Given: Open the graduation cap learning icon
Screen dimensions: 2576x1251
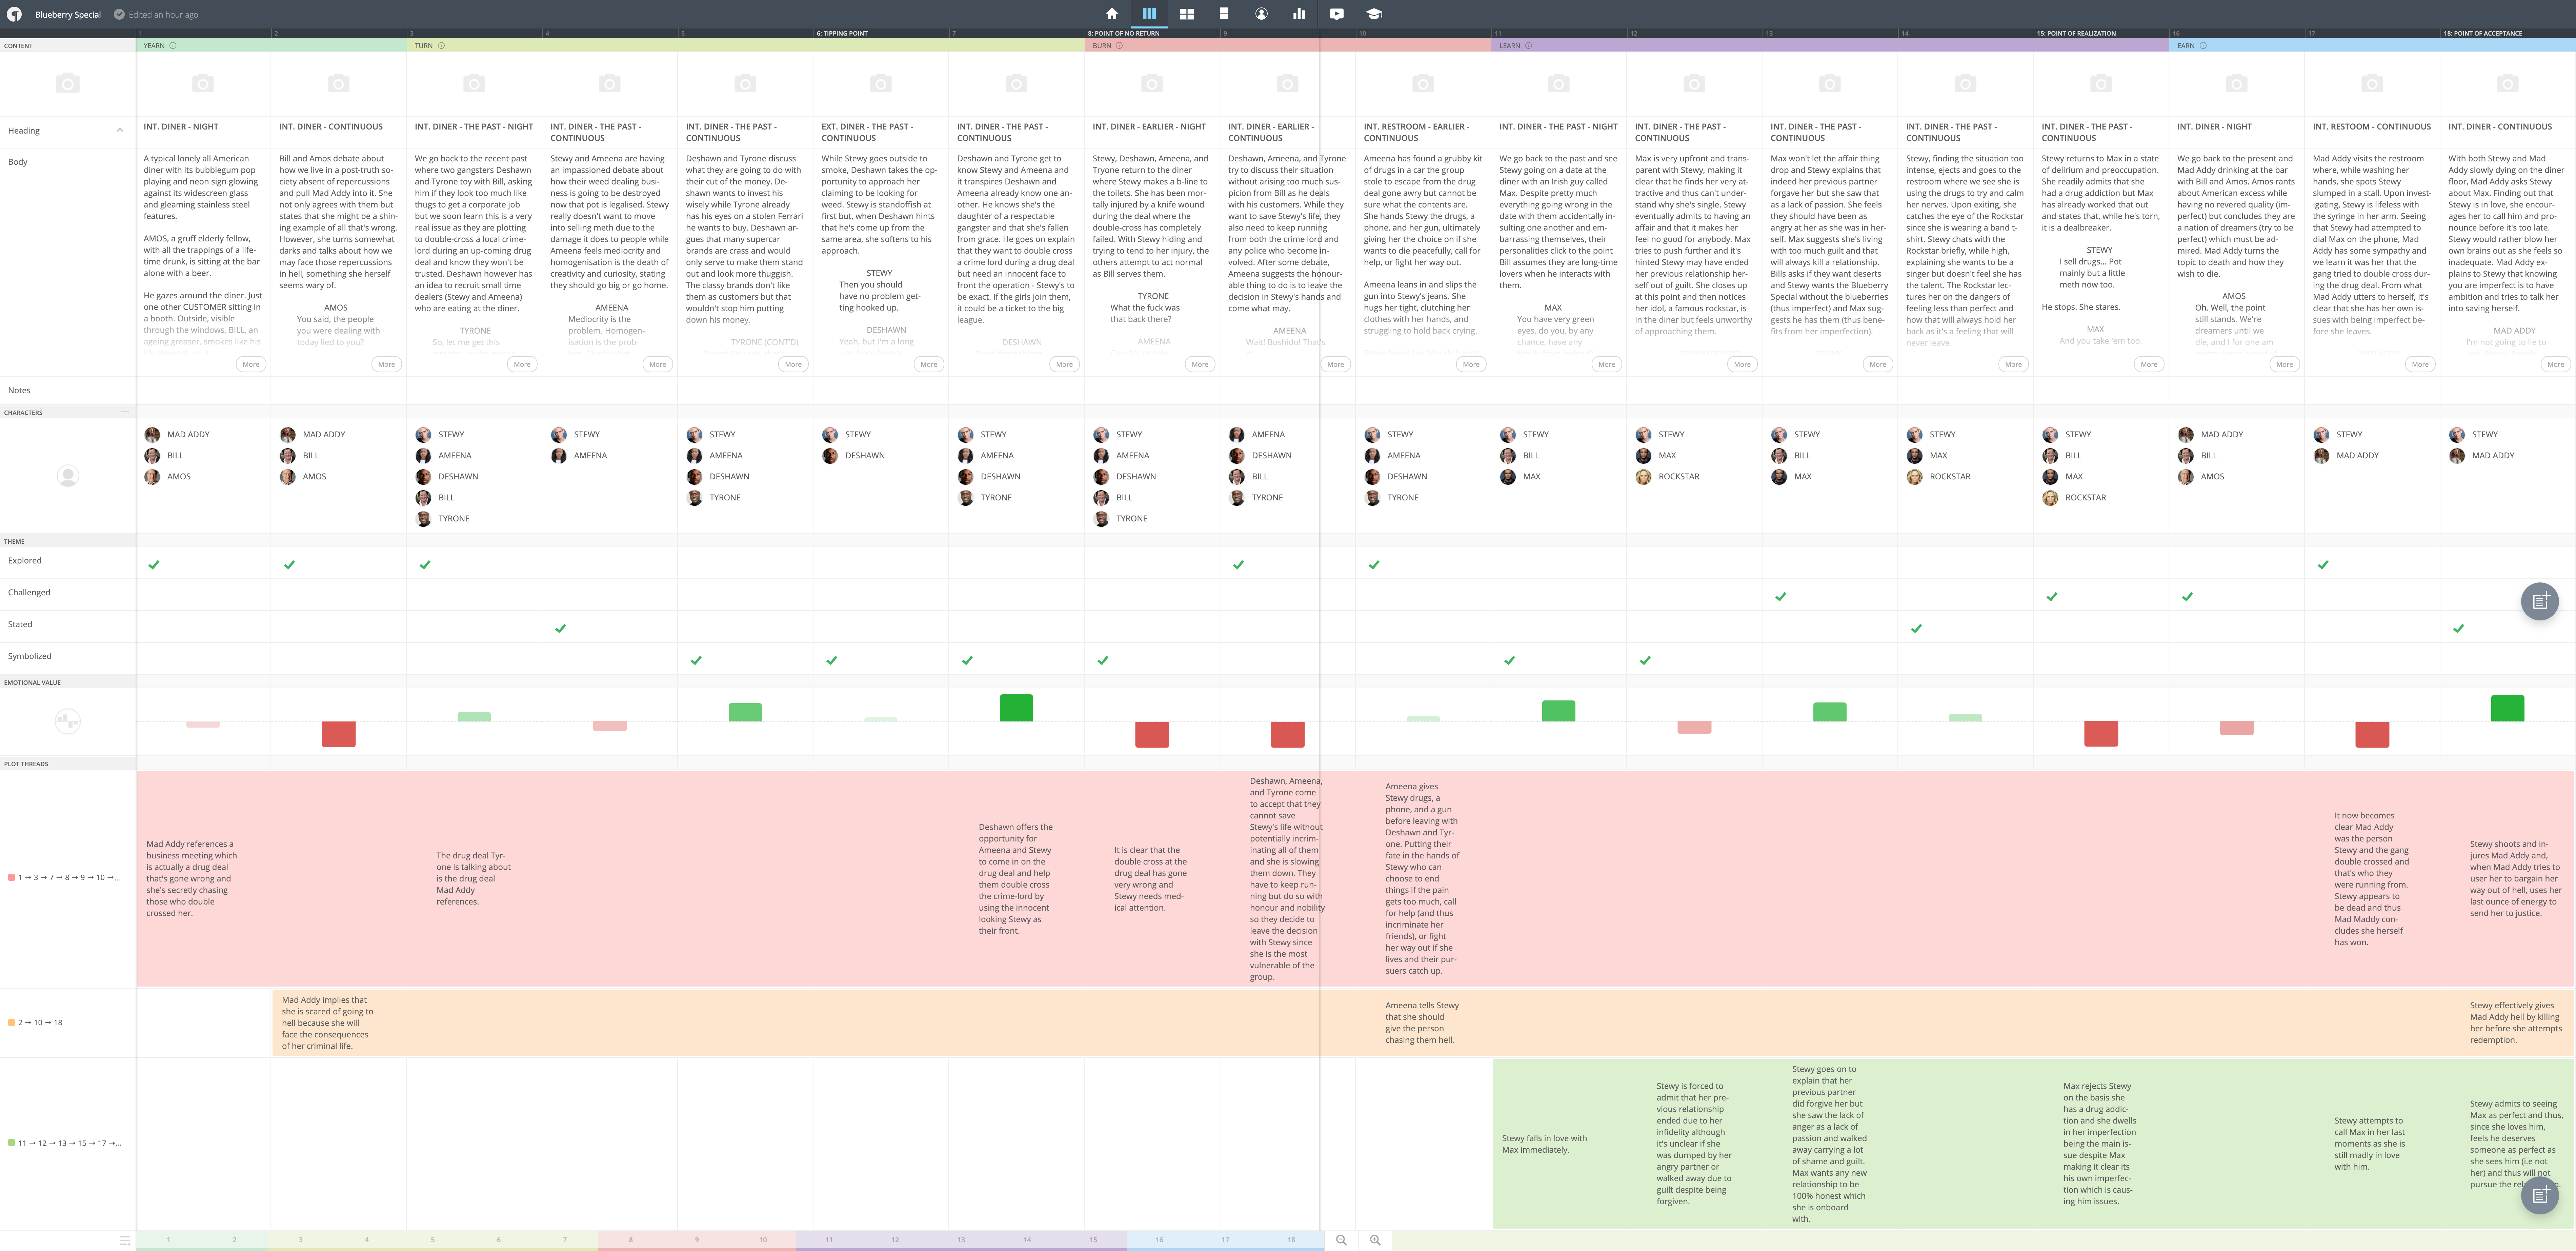Looking at the screenshot, I should tap(1374, 14).
